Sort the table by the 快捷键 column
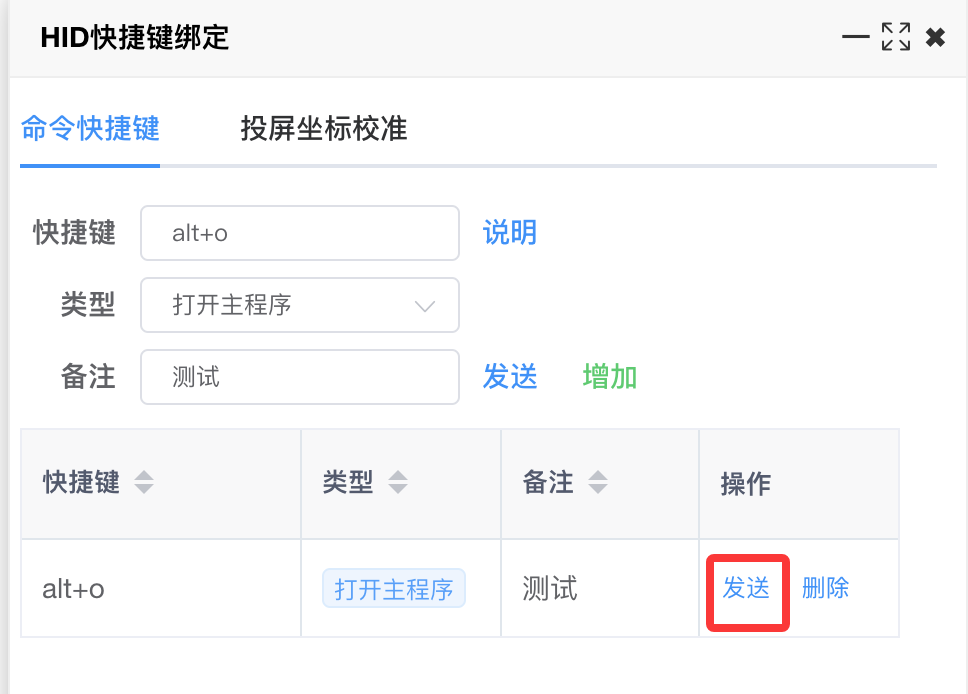This screenshot has height=694, width=968. [144, 484]
